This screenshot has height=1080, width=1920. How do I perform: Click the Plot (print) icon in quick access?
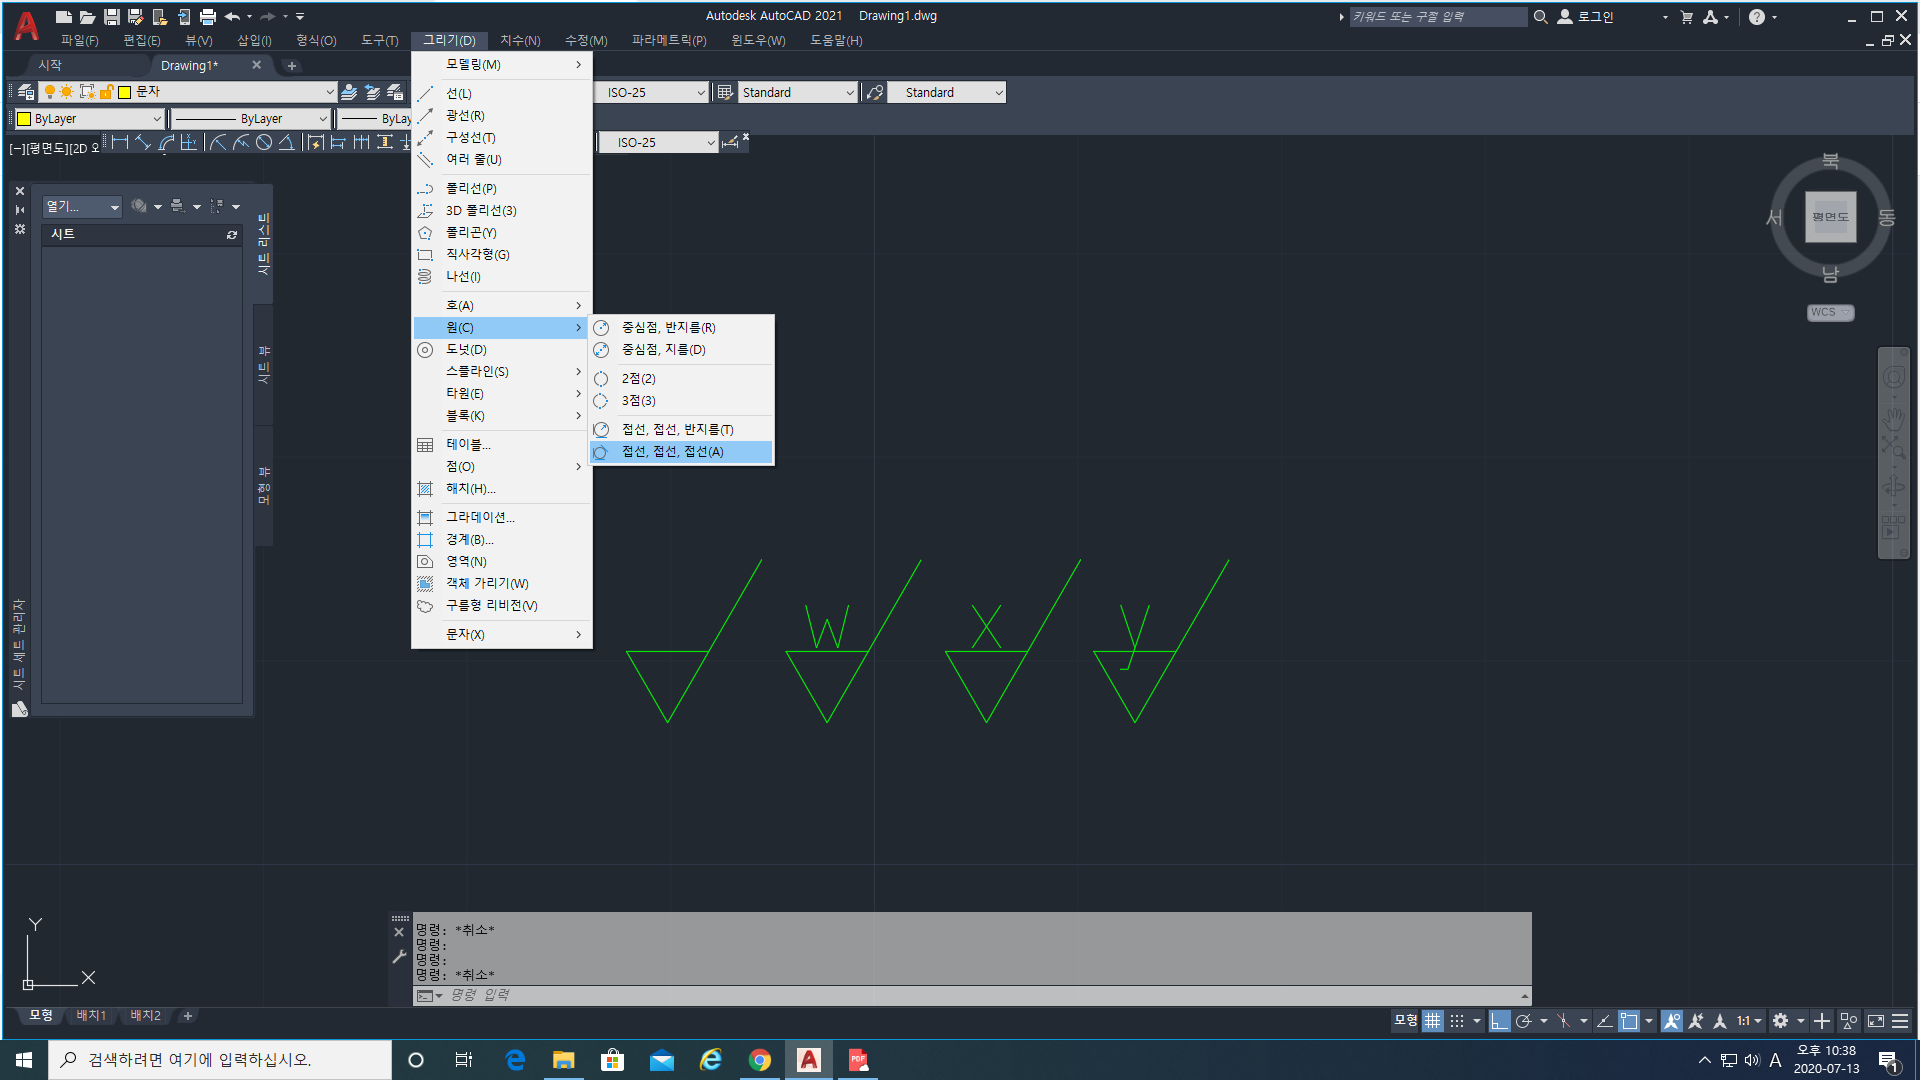(x=208, y=17)
